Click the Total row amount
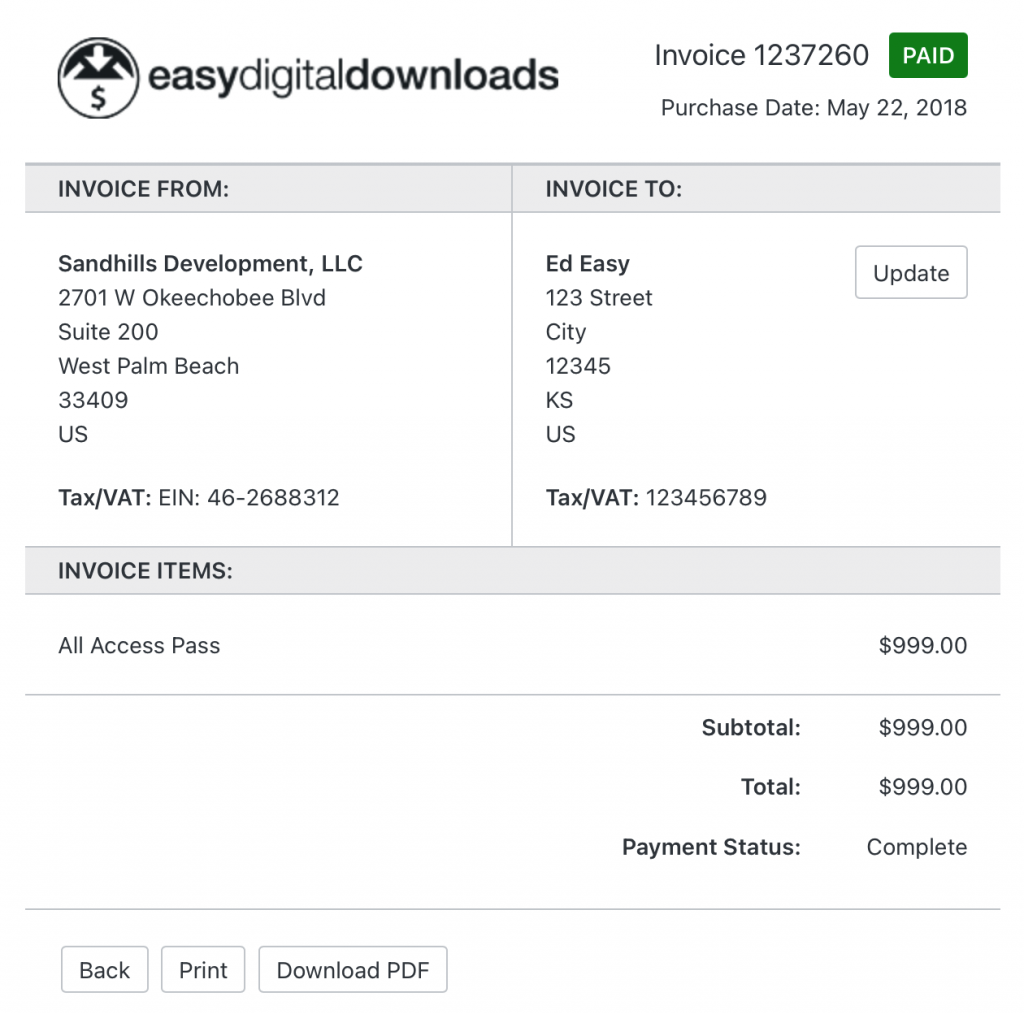Viewport: 1024px width, 1014px height. pyautogui.click(x=922, y=788)
